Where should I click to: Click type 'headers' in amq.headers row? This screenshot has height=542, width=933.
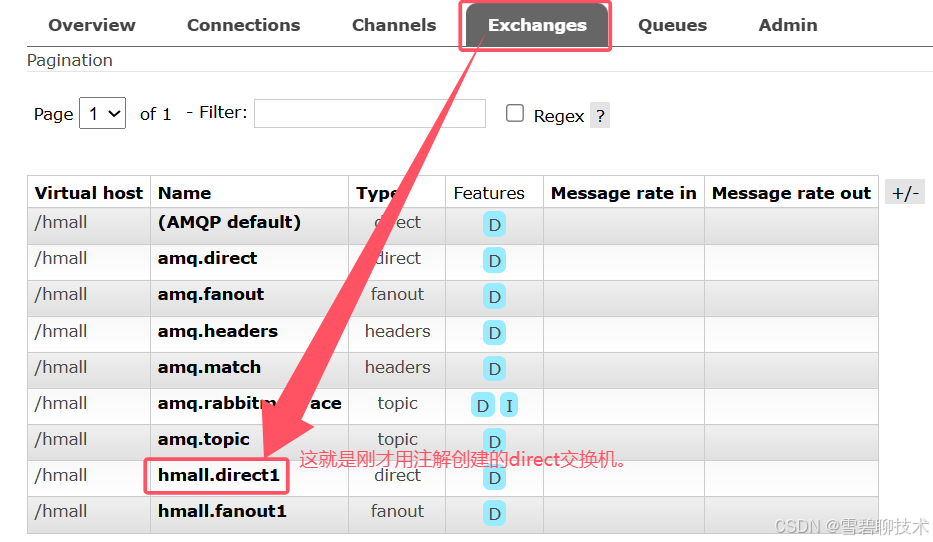[397, 331]
